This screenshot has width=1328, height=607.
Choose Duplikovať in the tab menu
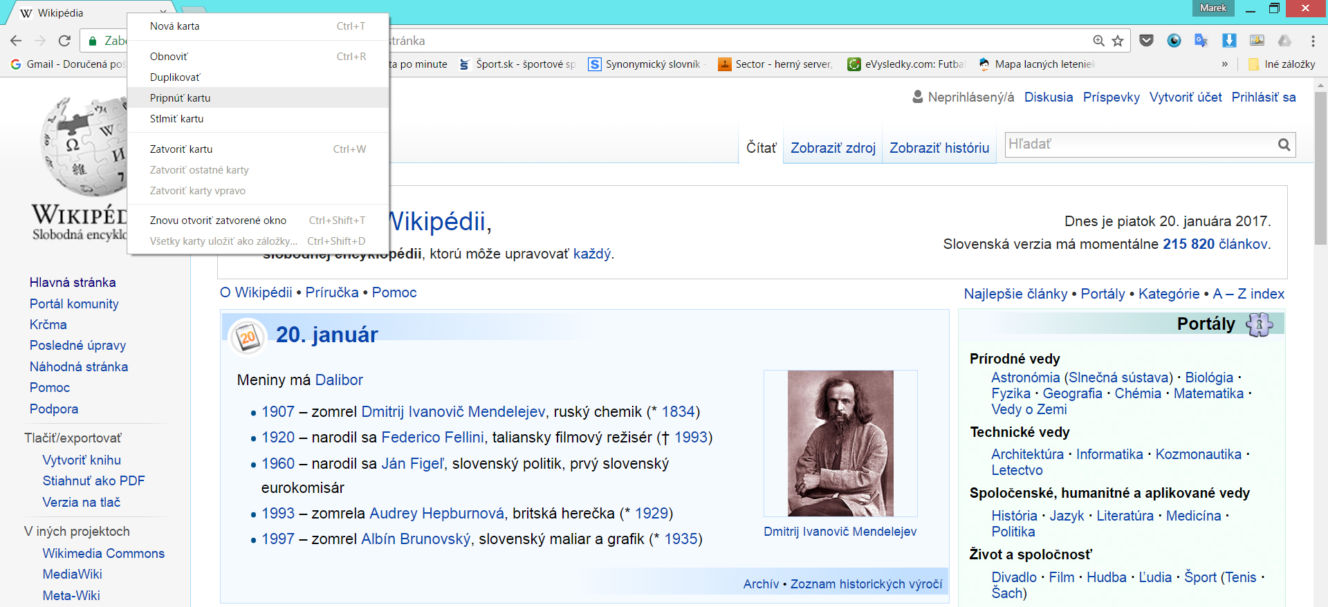coord(258,77)
